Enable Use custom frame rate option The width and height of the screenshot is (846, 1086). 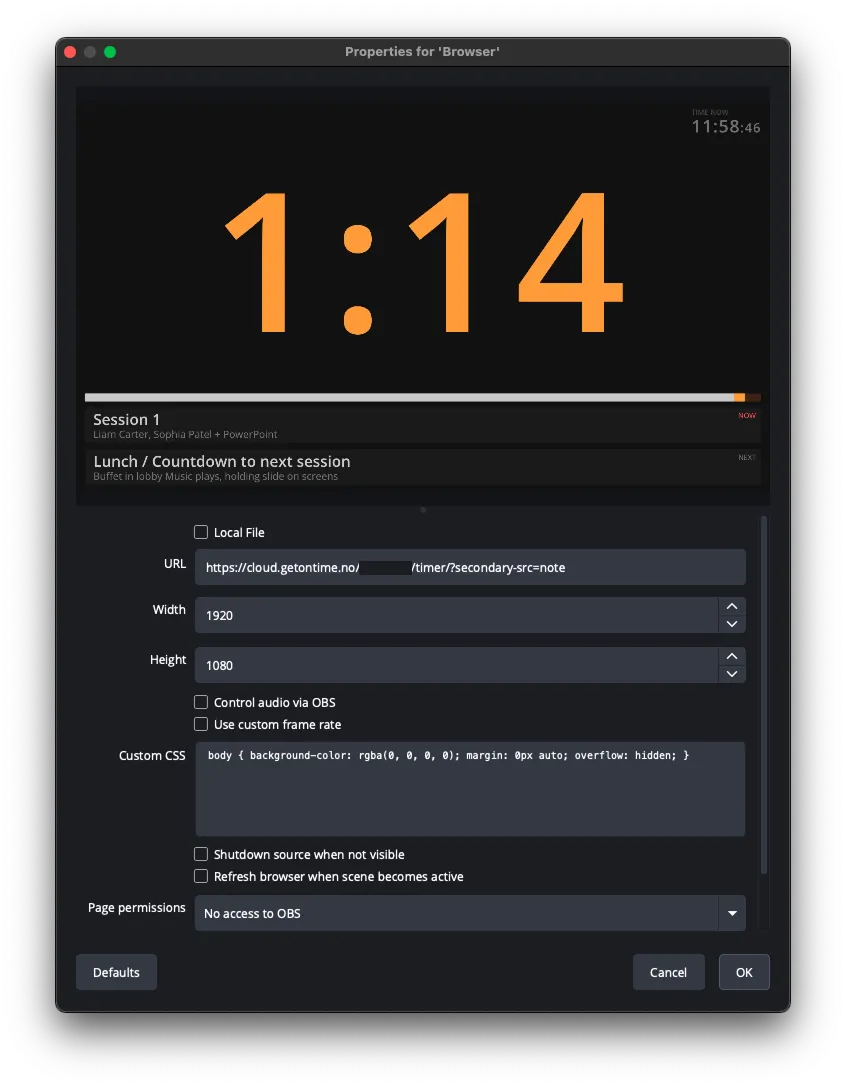[201, 725]
